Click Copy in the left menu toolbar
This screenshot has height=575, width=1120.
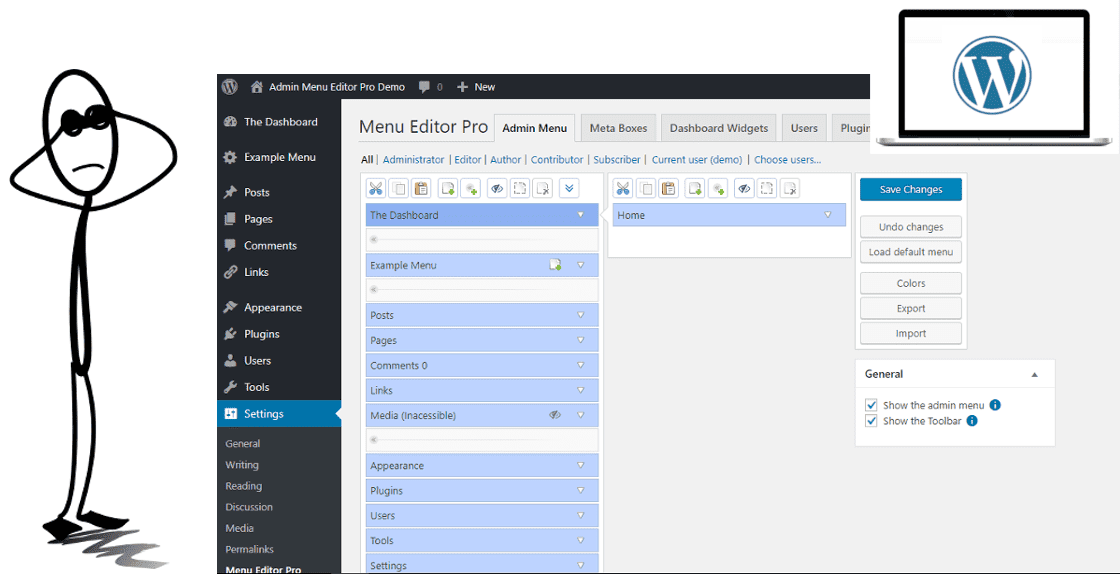399,189
